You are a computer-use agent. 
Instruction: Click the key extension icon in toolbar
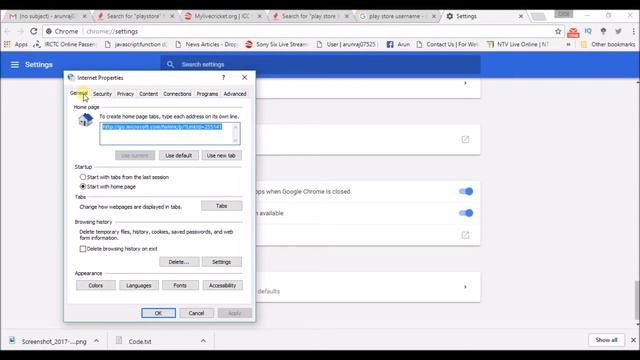coord(603,31)
